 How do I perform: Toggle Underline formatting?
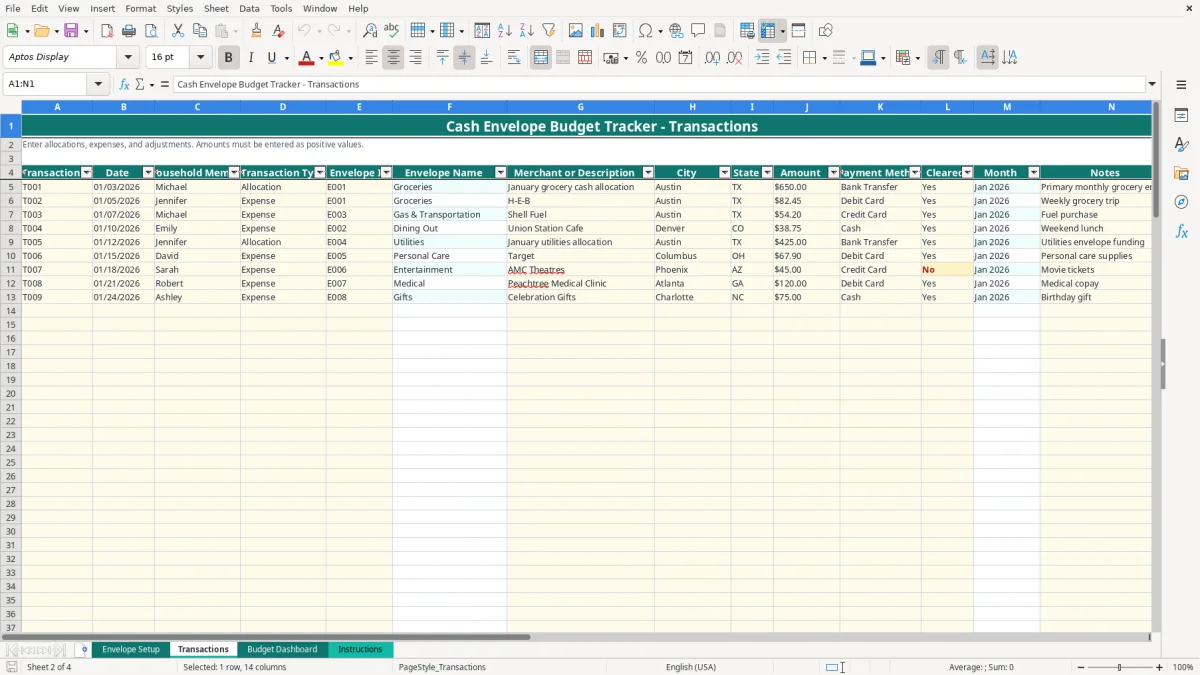[x=271, y=58]
